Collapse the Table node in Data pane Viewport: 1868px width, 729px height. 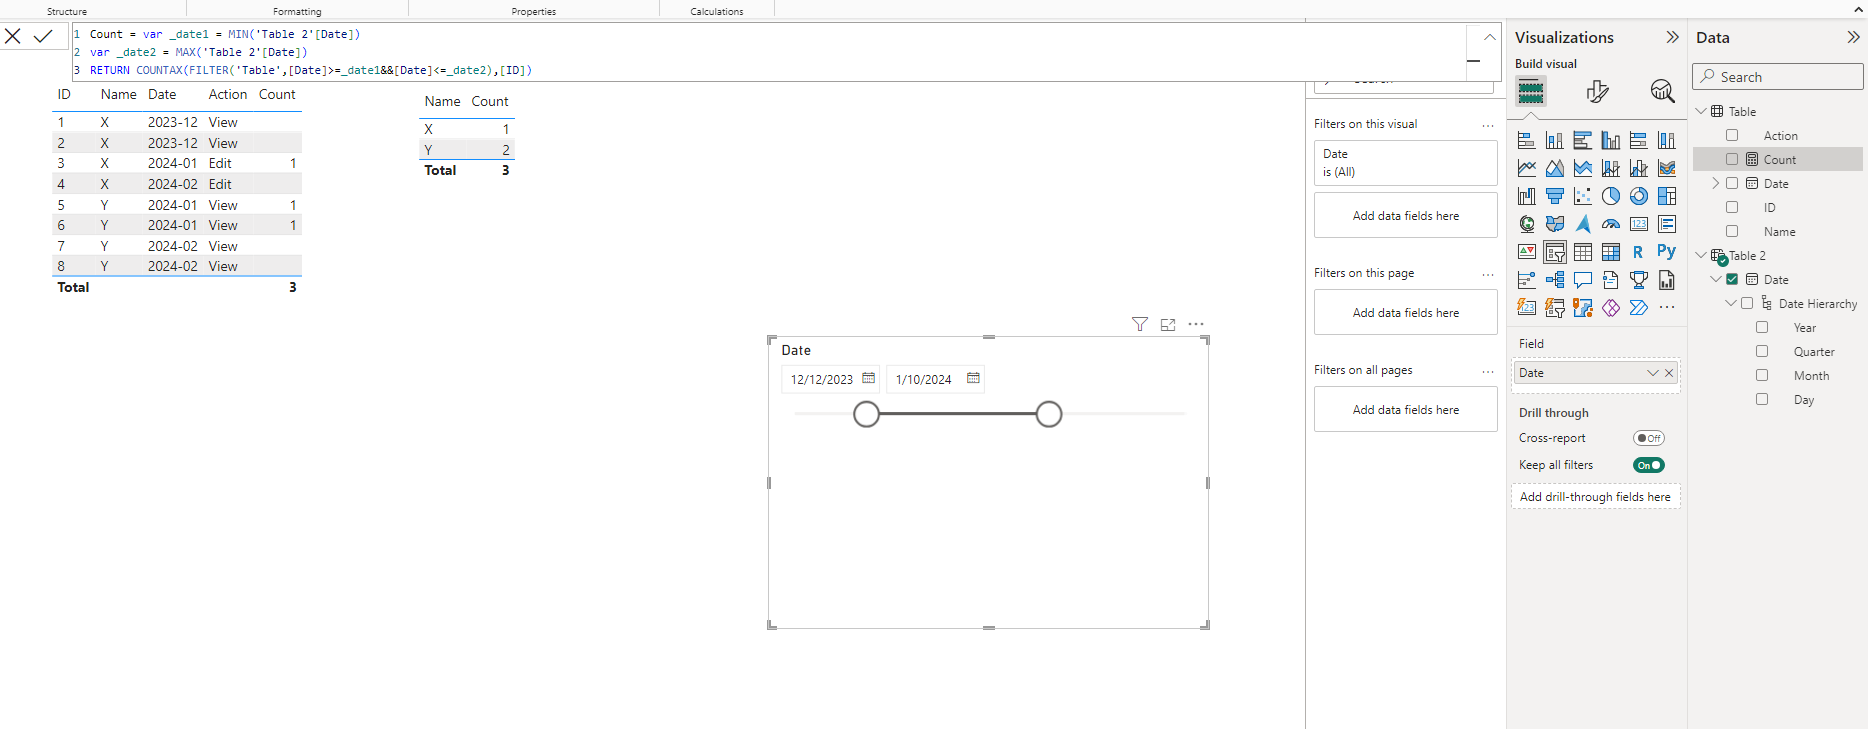pyautogui.click(x=1701, y=111)
